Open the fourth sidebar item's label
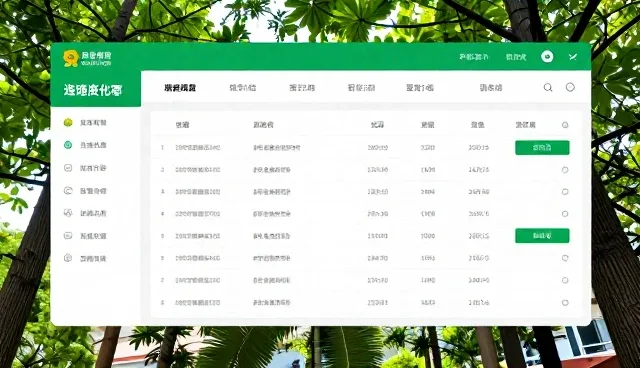The image size is (640, 368). click(93, 191)
